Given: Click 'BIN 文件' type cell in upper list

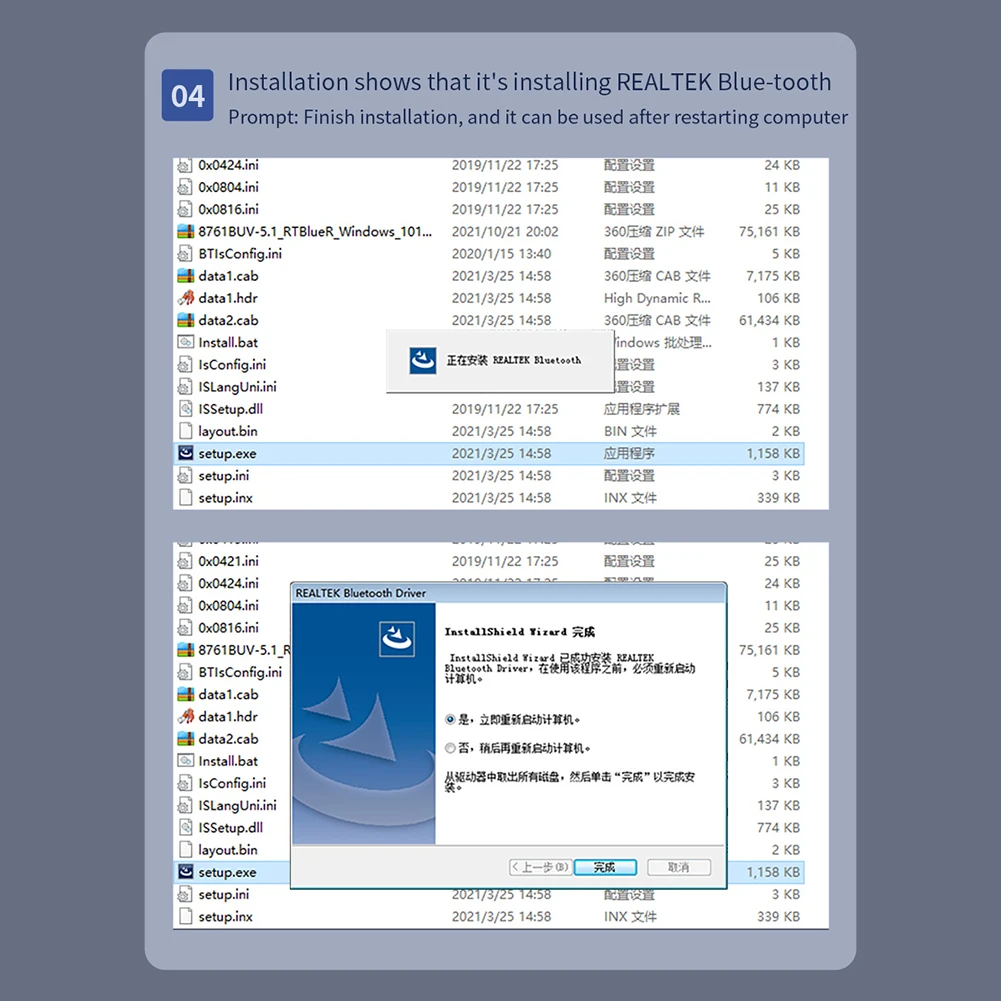Looking at the screenshot, I should 630,432.
